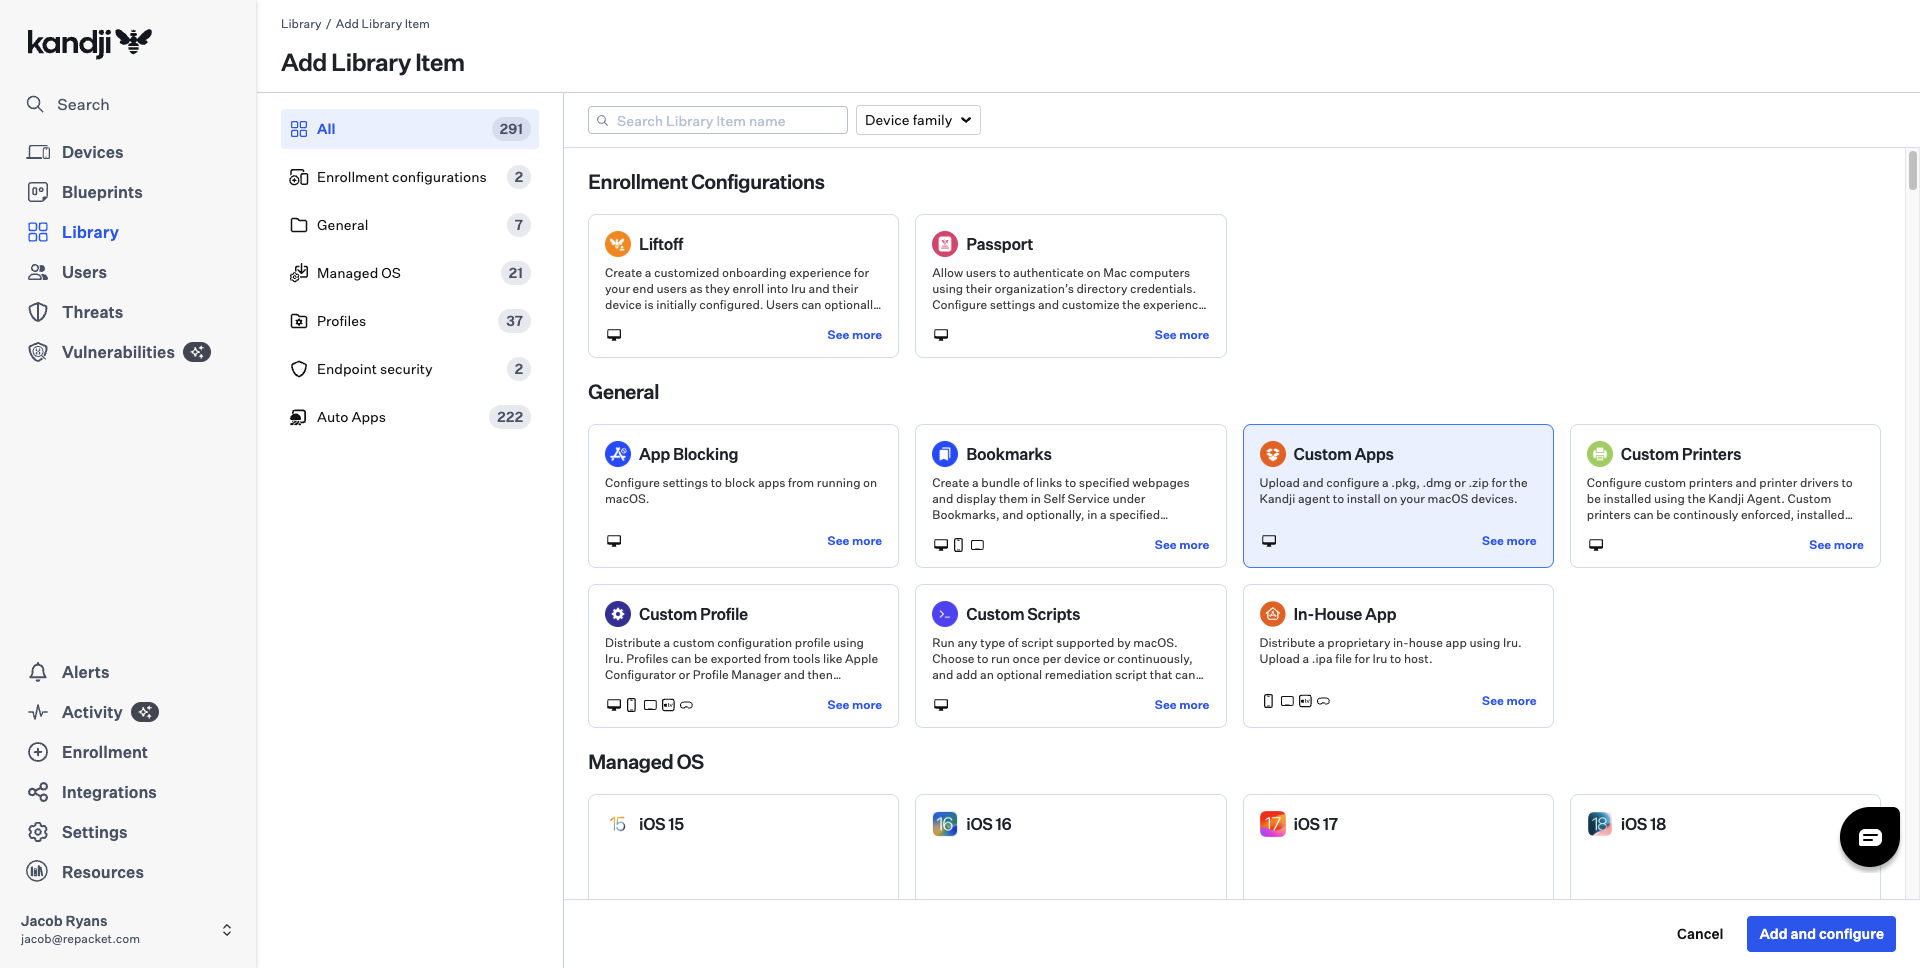Click See more on App Blocking card
The width and height of the screenshot is (1920, 968).
[854, 541]
